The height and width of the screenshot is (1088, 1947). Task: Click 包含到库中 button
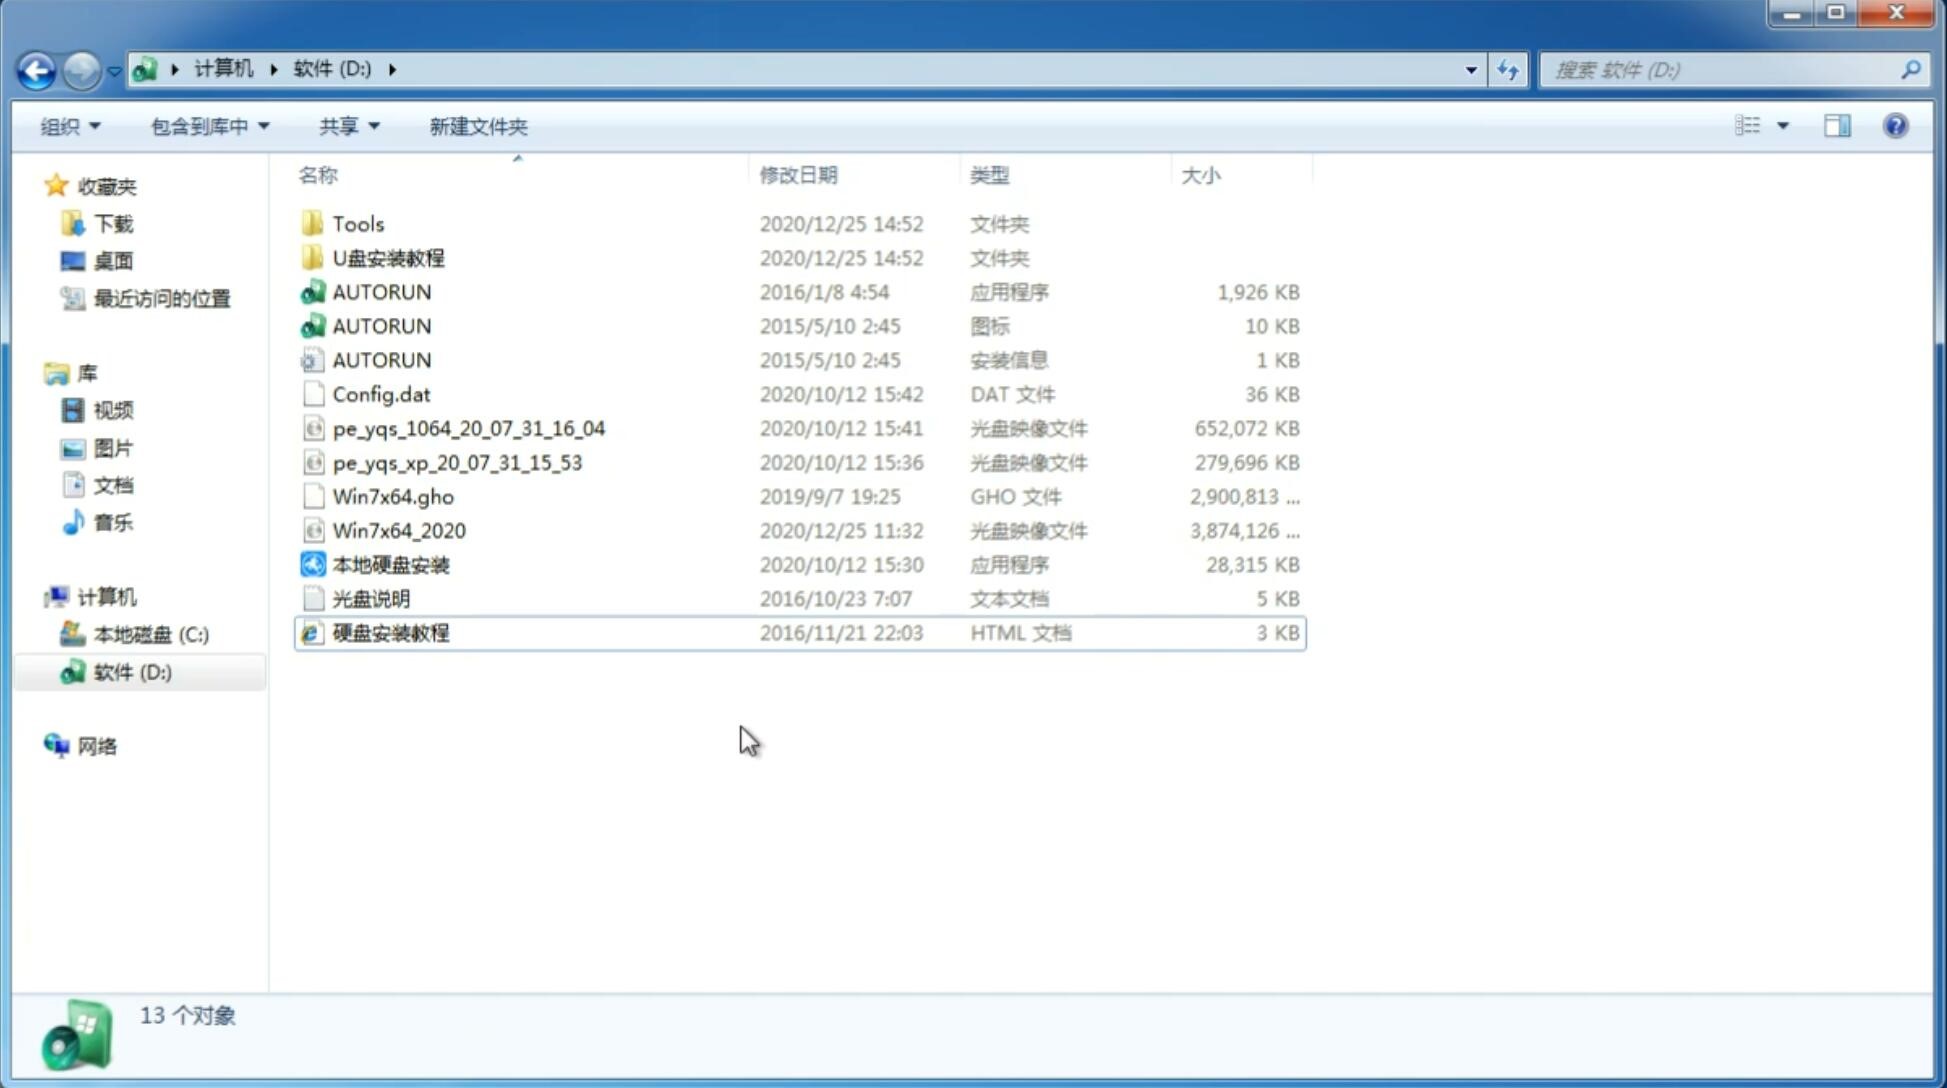click(x=207, y=126)
